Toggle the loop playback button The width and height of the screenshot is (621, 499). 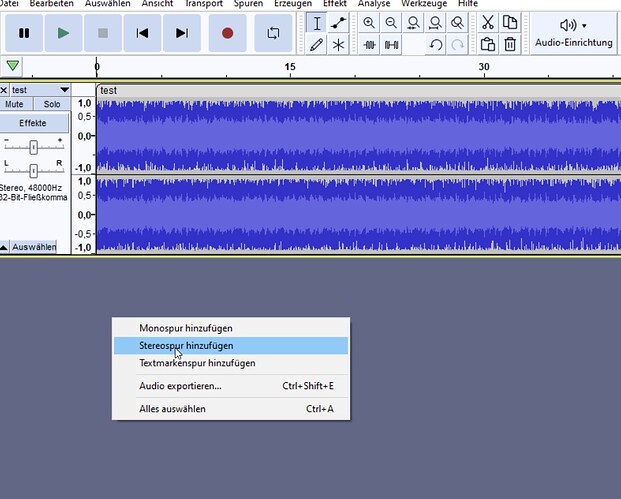pos(273,33)
